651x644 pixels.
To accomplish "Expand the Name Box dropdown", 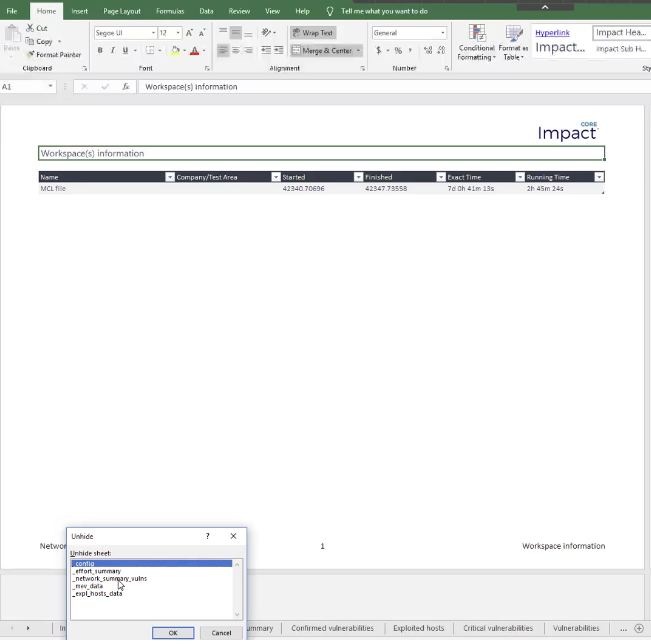I will [50, 86].
